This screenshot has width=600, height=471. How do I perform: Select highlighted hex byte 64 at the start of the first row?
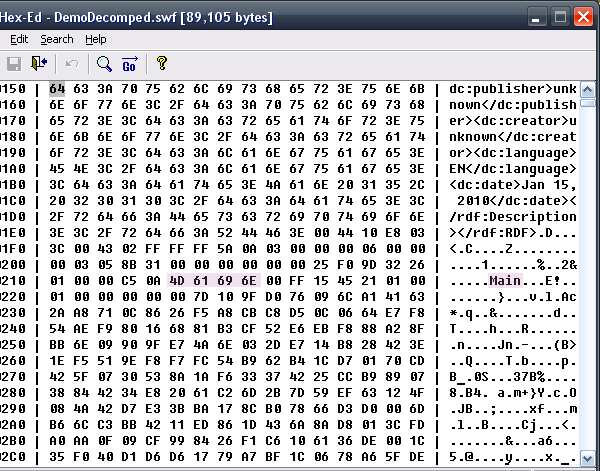[x=56, y=88]
